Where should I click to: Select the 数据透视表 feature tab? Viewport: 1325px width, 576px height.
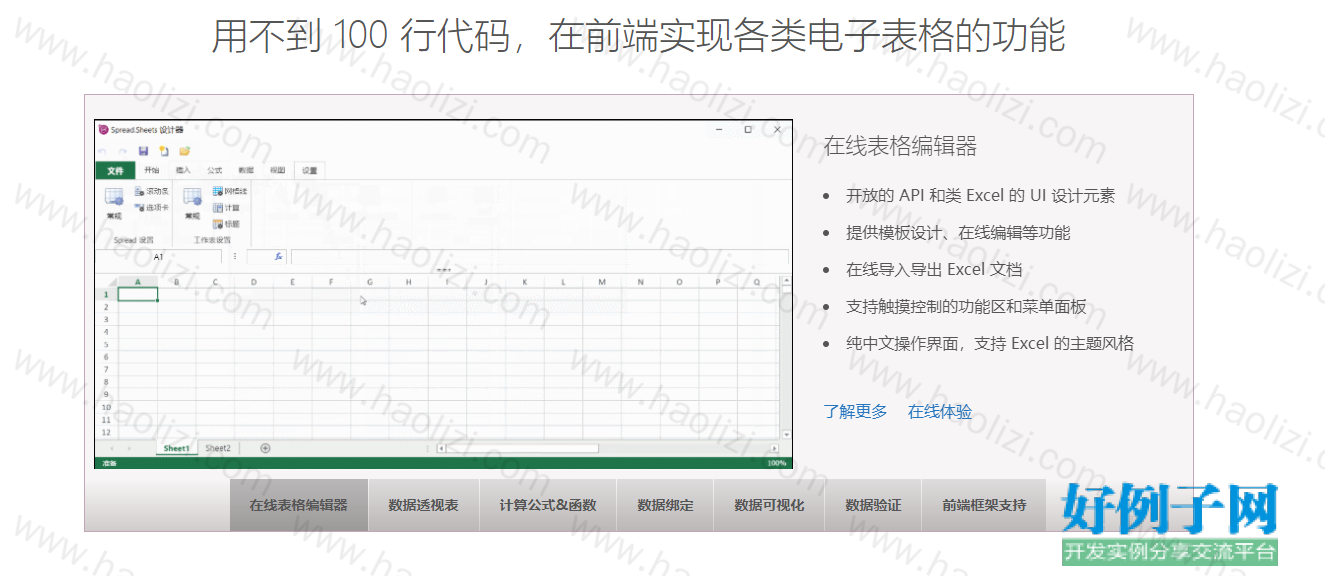(424, 505)
